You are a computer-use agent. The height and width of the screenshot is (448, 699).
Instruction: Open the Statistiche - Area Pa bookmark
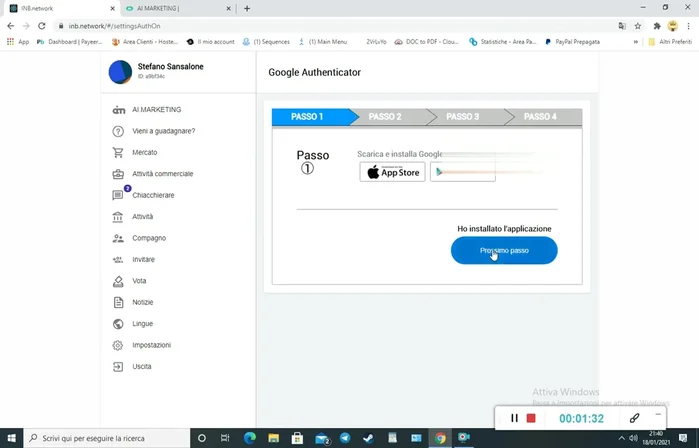[x=503, y=42]
